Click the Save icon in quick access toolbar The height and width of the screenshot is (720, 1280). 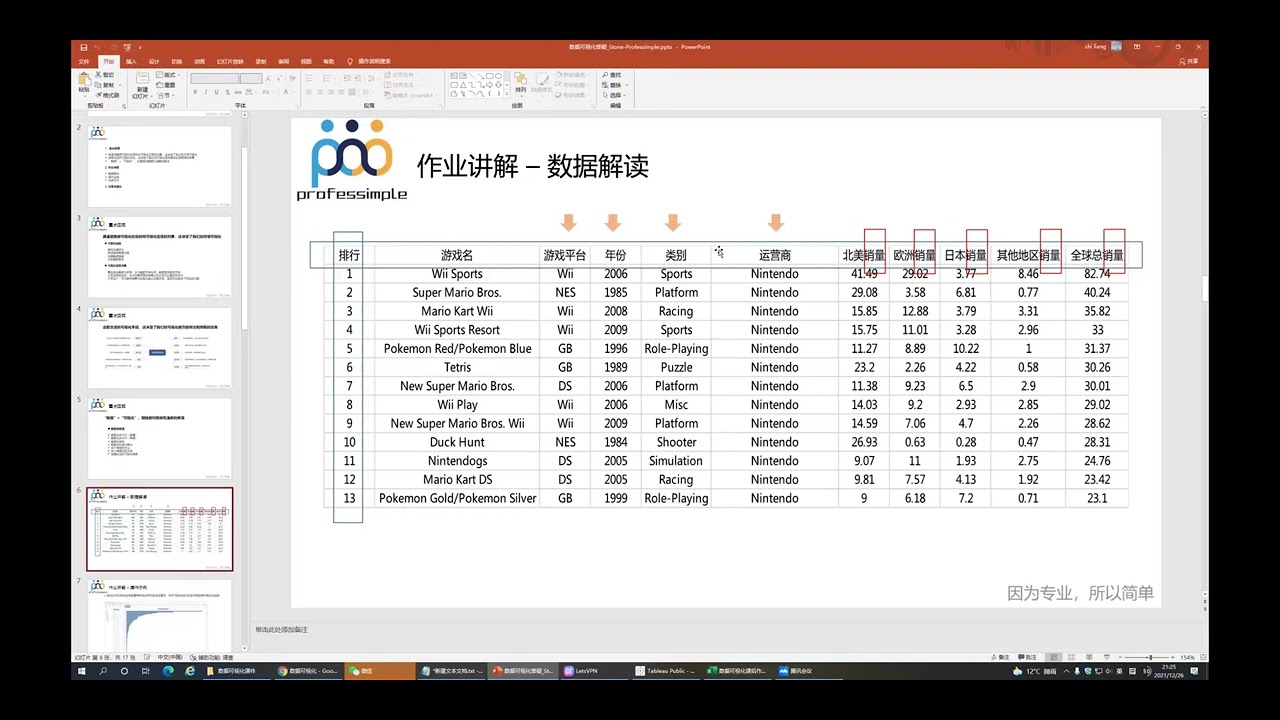point(83,47)
